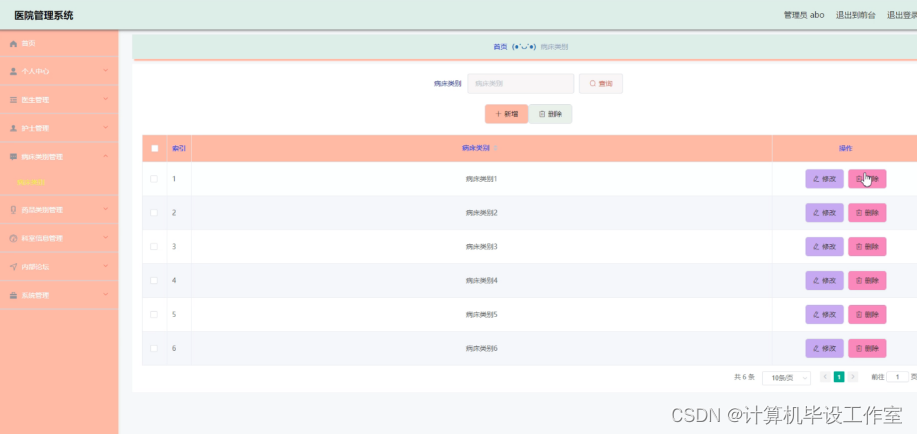Click the sort arrows beside 病床类别 column header
Viewport: 917px width, 434px height.
coord(495,149)
